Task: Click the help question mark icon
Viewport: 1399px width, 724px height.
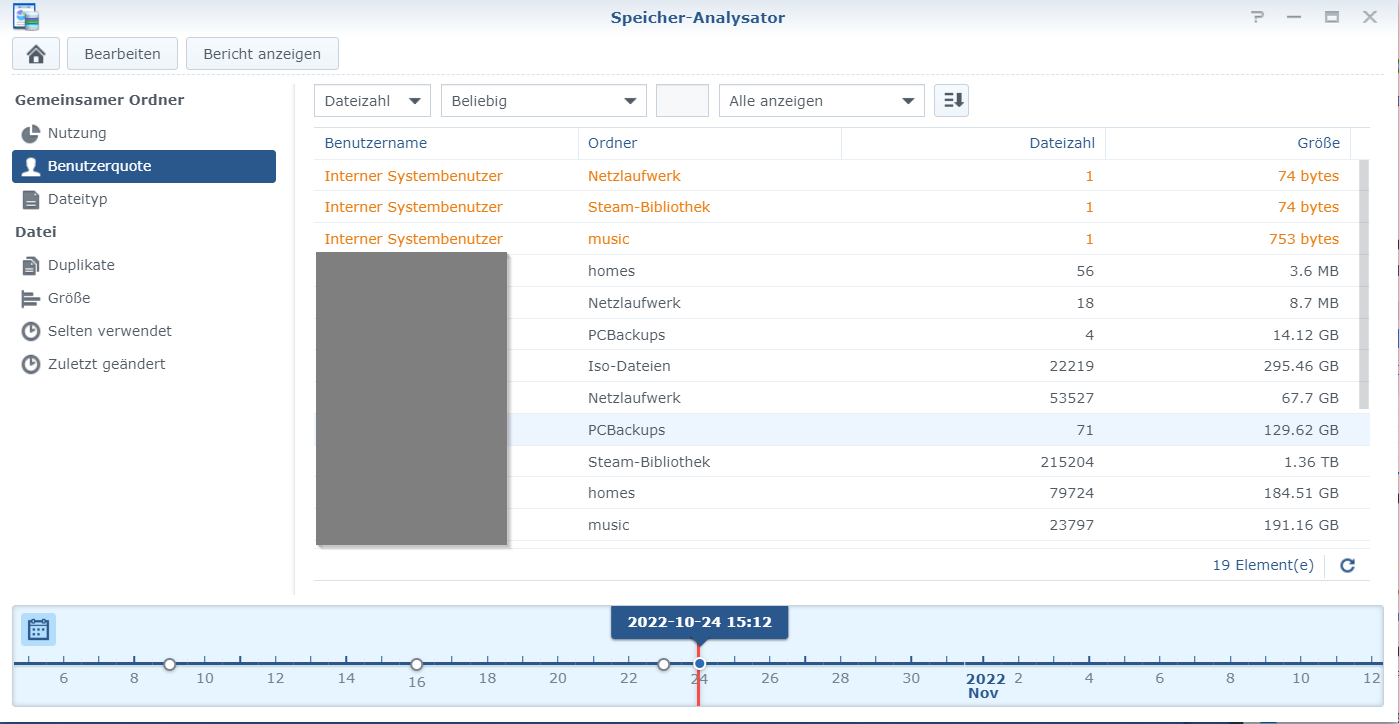Action: [x=1257, y=18]
